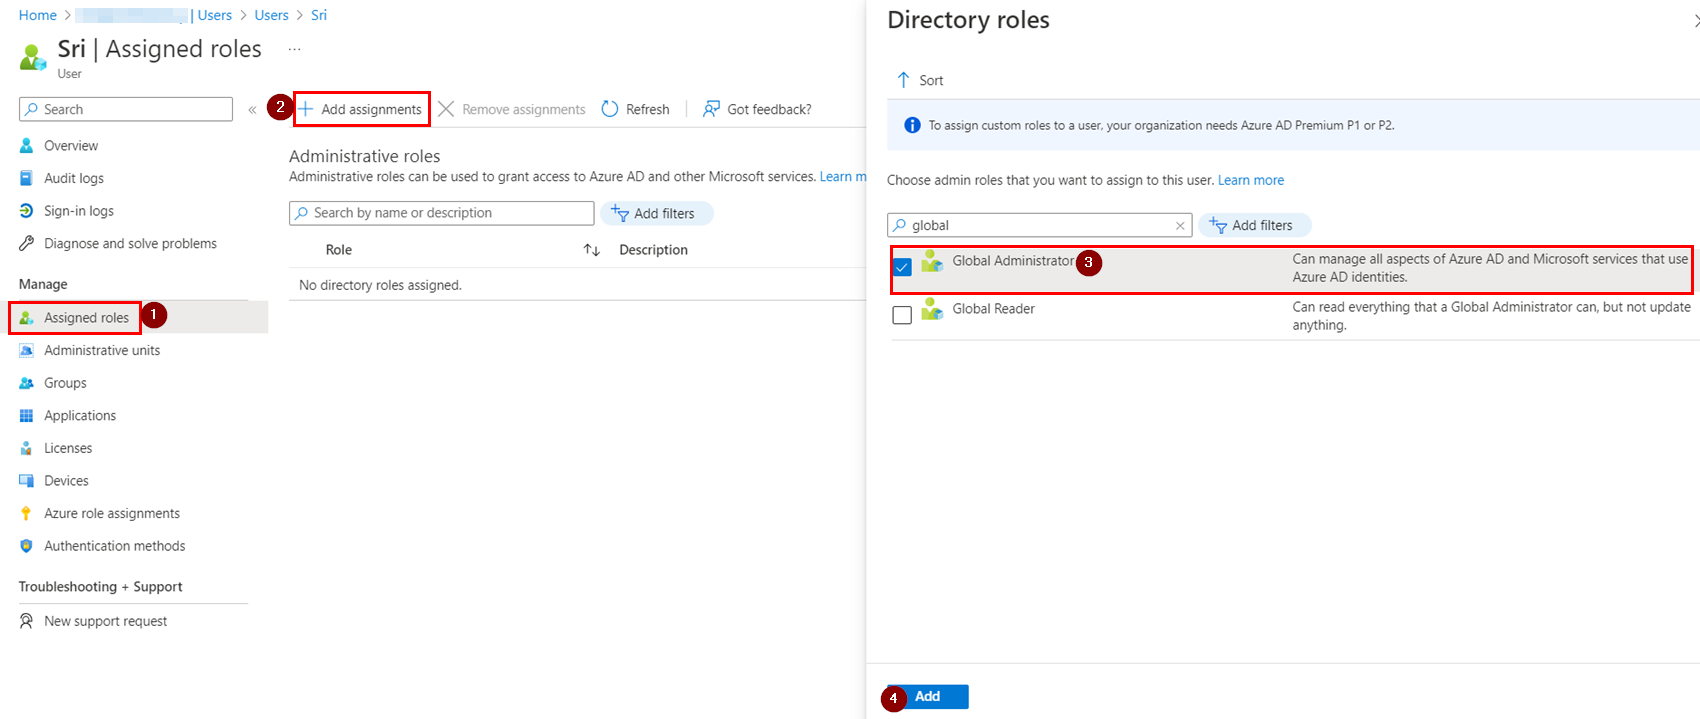This screenshot has width=1700, height=719.
Task: Click the Overview person icon
Action: click(27, 146)
